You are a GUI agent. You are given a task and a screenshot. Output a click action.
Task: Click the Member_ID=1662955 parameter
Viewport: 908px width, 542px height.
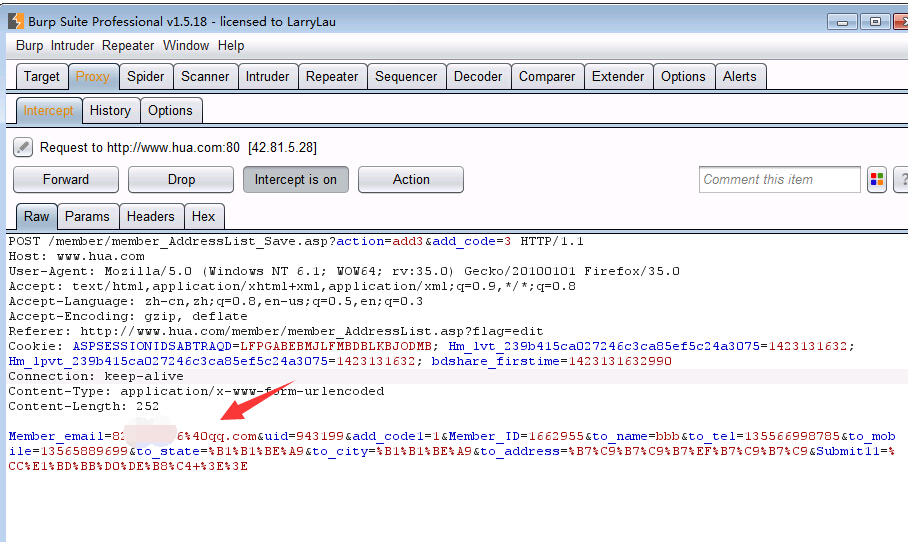point(517,436)
